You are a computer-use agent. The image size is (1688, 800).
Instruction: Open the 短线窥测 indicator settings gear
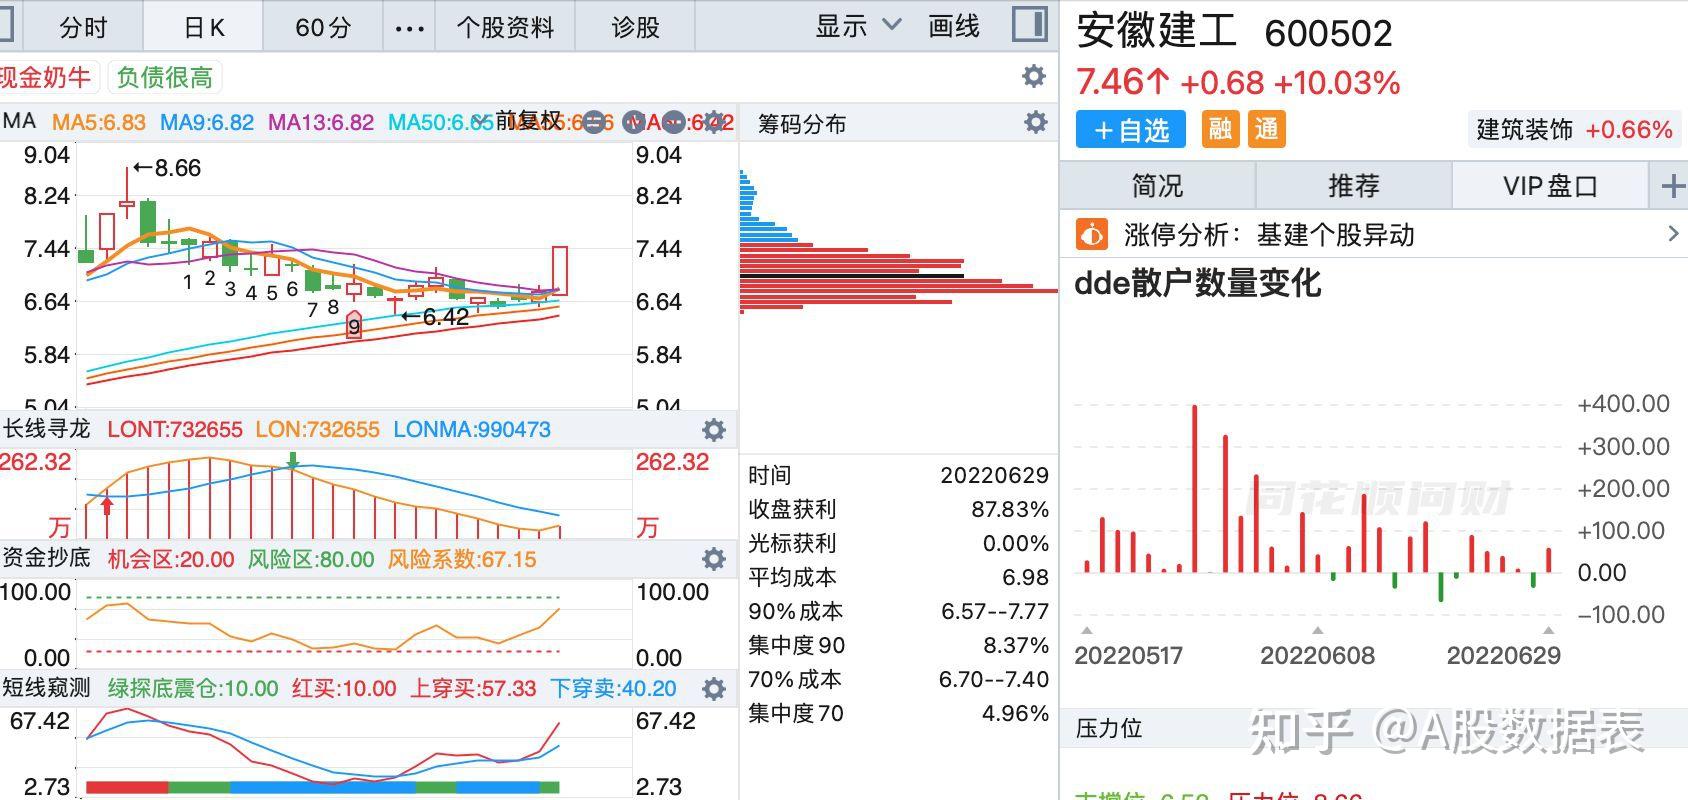pos(713,689)
